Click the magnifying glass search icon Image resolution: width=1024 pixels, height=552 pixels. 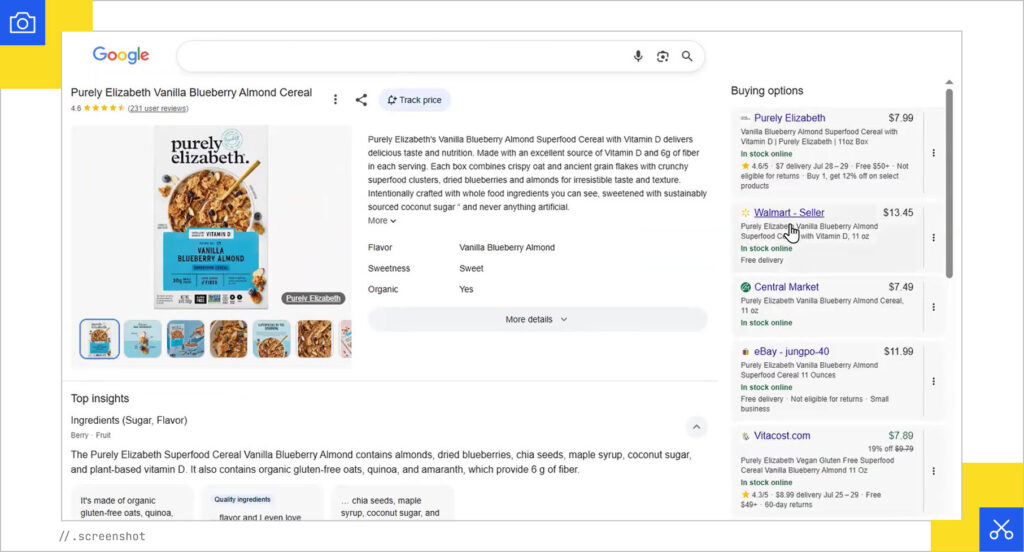pos(687,56)
